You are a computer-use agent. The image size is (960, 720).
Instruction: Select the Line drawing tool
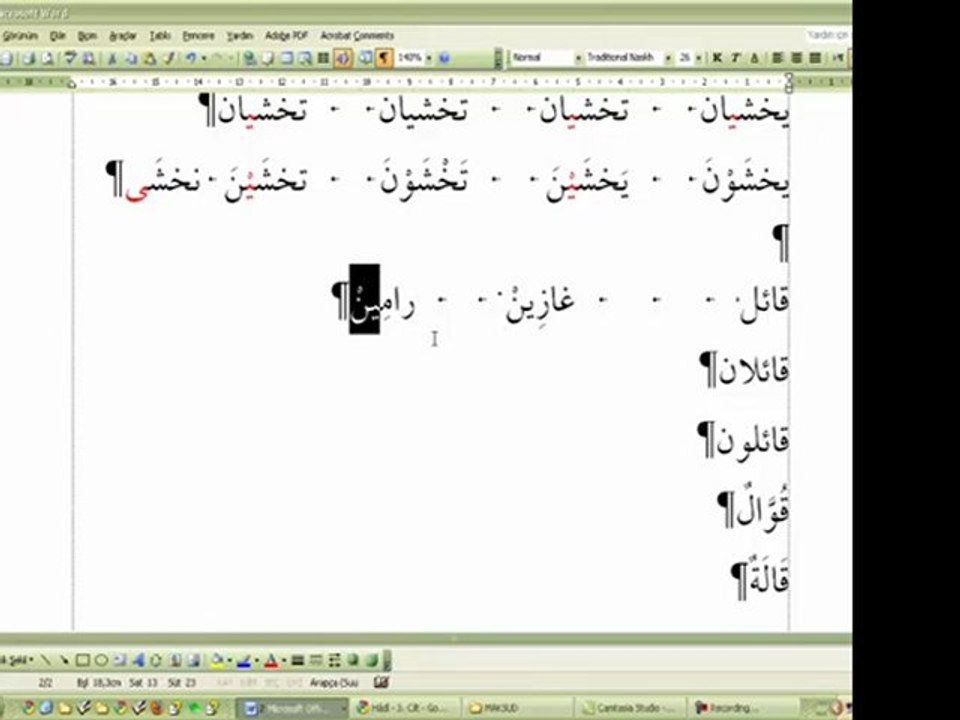click(45, 660)
